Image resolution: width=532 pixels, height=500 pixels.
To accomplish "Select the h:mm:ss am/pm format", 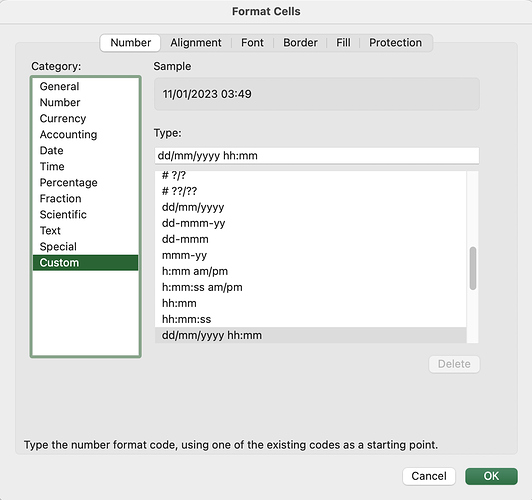I will coord(310,287).
